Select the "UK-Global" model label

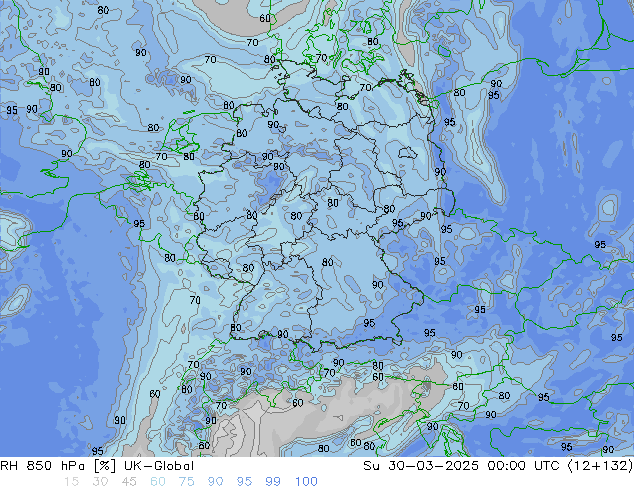pyautogui.click(x=159, y=466)
